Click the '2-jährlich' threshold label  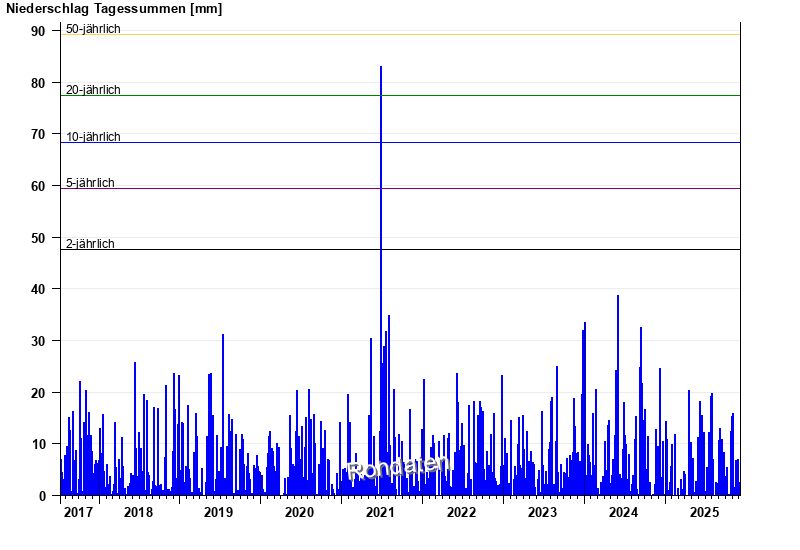tap(90, 244)
